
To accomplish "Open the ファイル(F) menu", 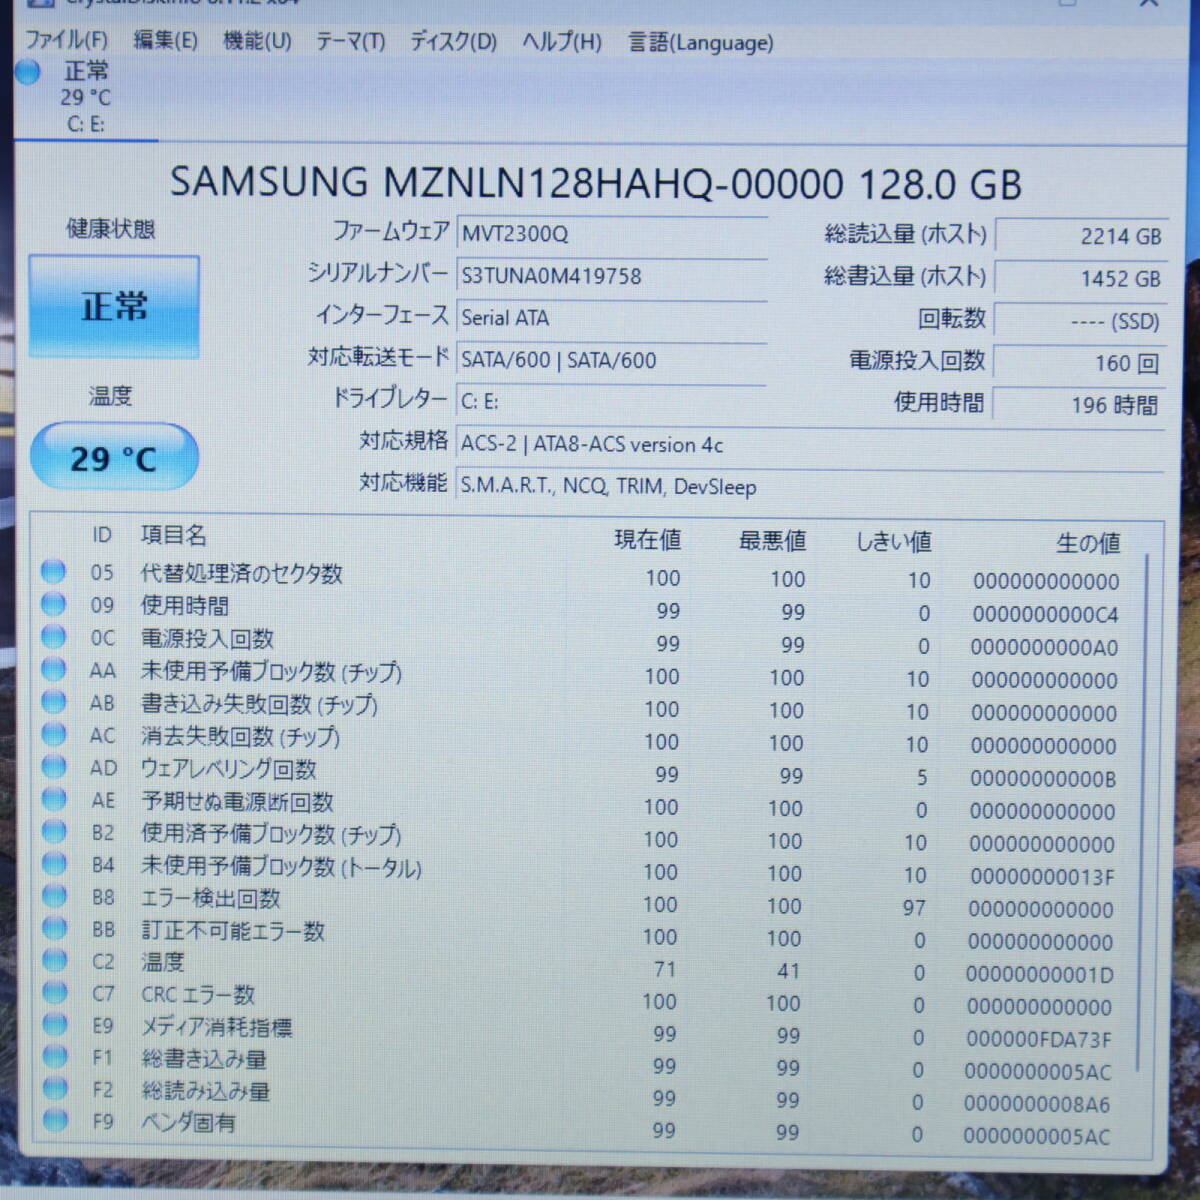I will click(66, 41).
